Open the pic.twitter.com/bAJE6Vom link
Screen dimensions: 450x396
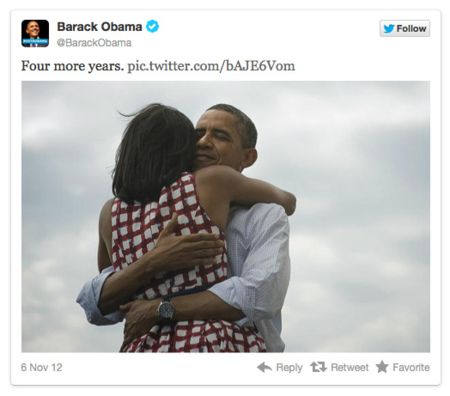[x=211, y=66]
